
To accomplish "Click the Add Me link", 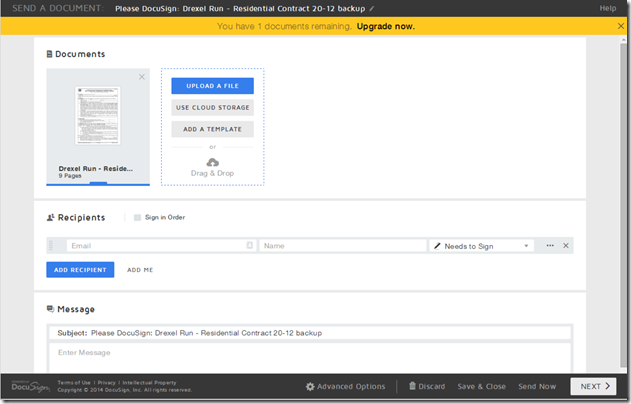I will pyautogui.click(x=140, y=270).
